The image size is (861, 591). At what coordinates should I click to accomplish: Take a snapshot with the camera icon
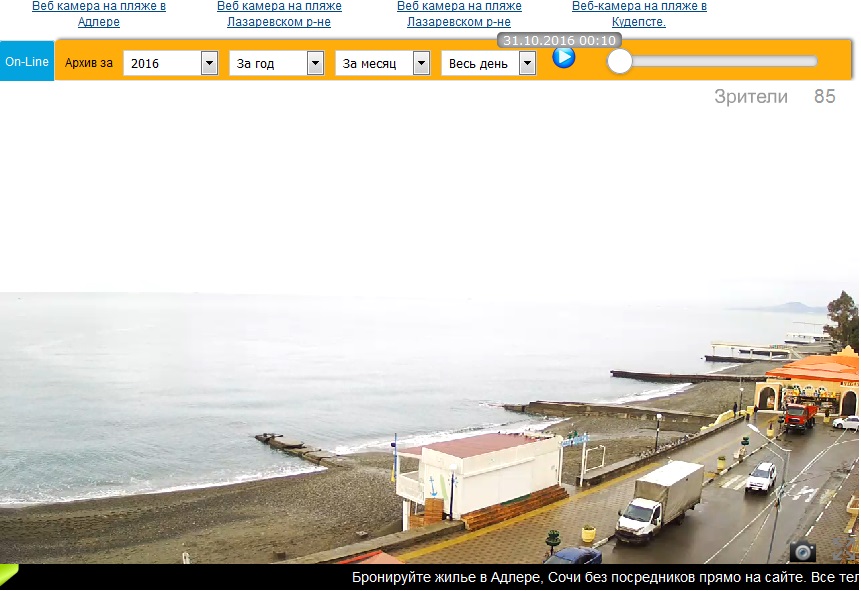802,551
